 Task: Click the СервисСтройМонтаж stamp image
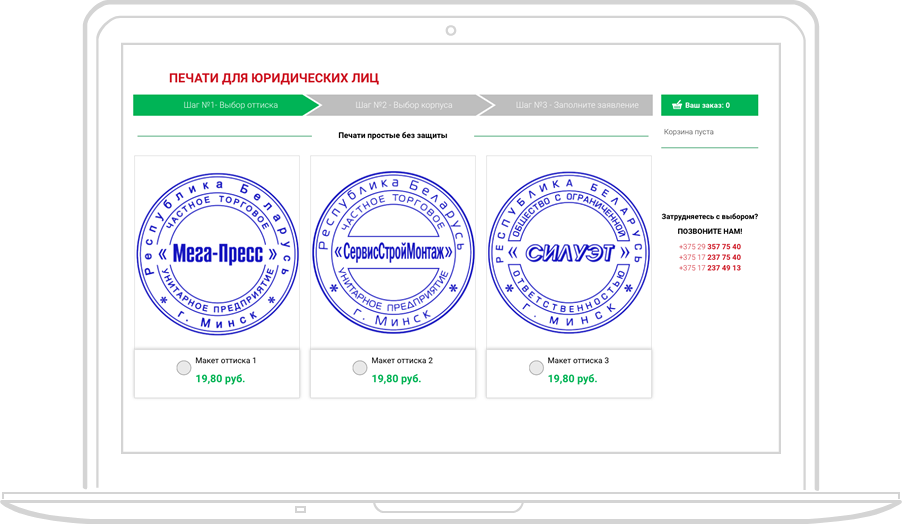[x=393, y=252]
